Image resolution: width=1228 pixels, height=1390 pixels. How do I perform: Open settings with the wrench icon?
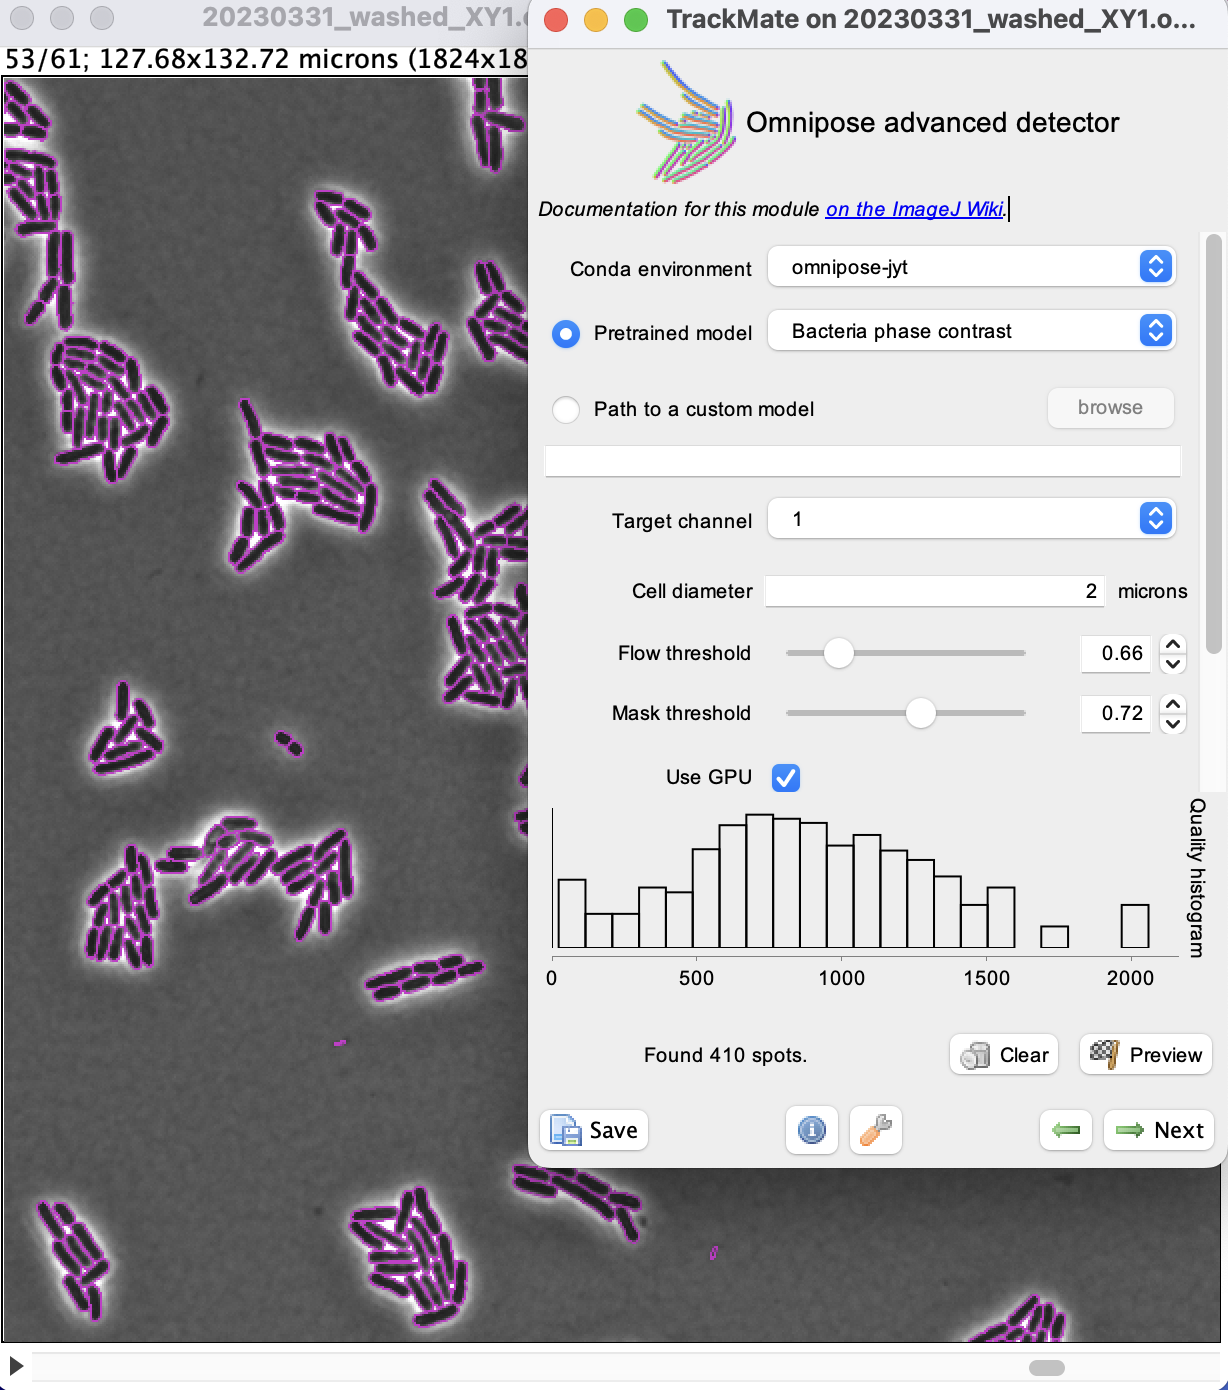coord(876,1130)
